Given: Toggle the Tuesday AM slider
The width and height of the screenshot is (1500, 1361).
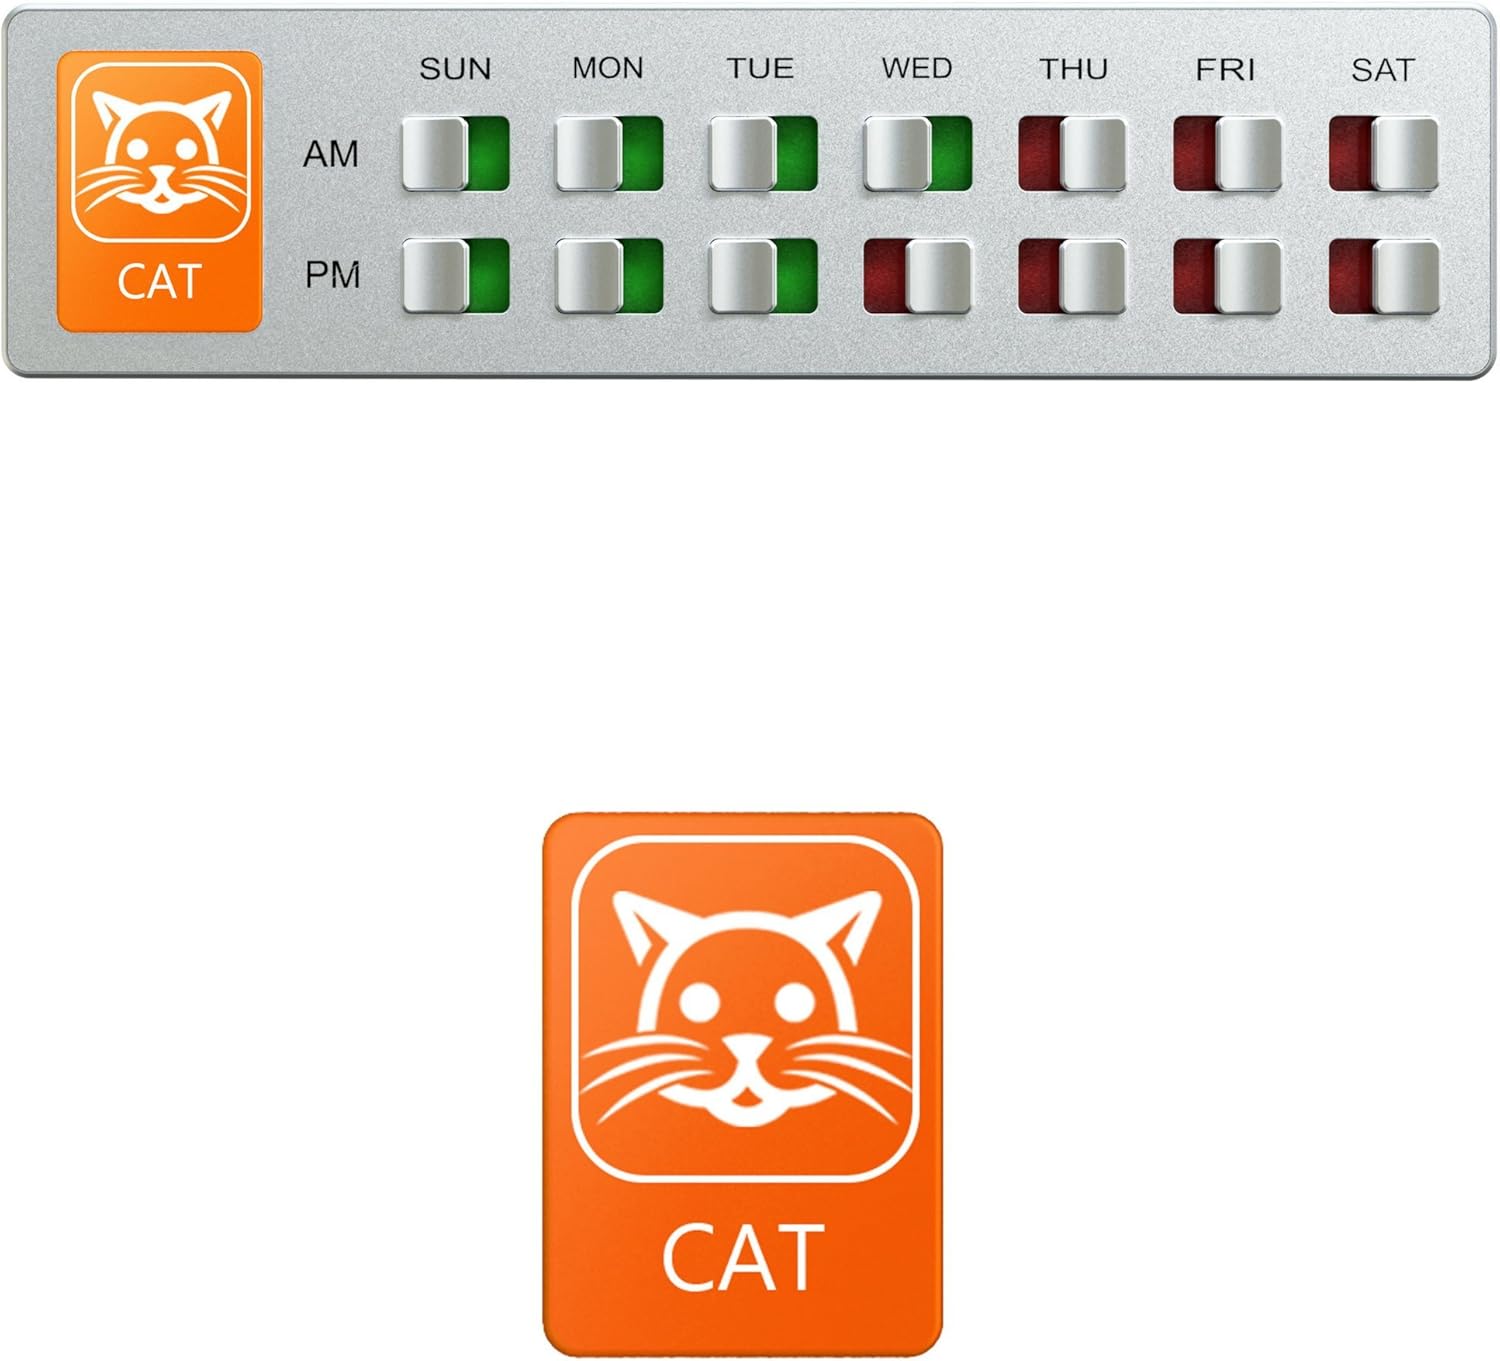Looking at the screenshot, I should 764,154.
